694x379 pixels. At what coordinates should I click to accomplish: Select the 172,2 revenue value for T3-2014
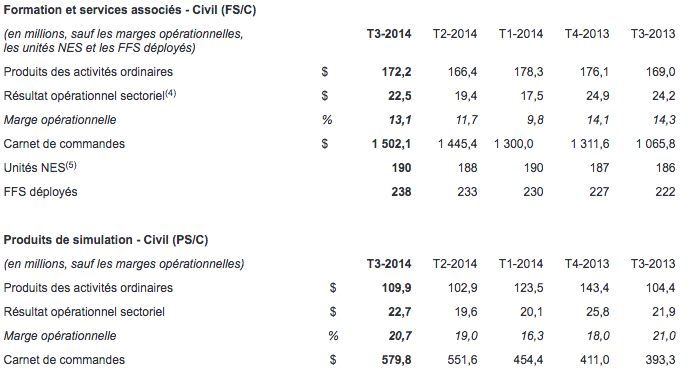point(397,72)
